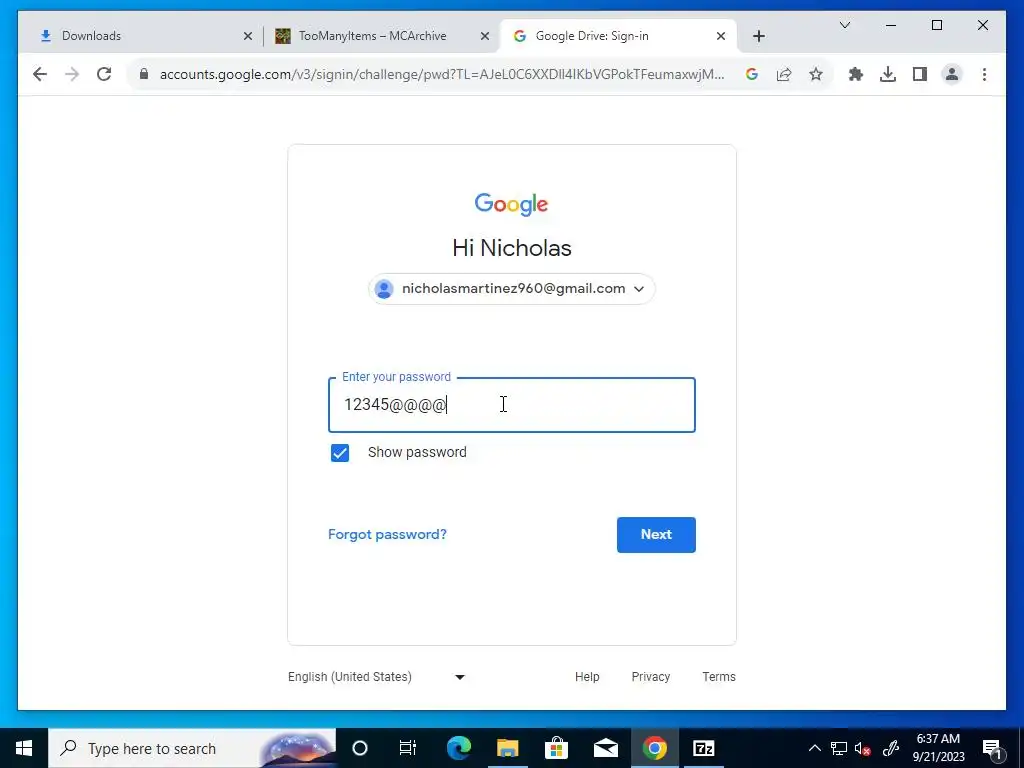
Task: Open tab search chevron
Action: coord(845,25)
